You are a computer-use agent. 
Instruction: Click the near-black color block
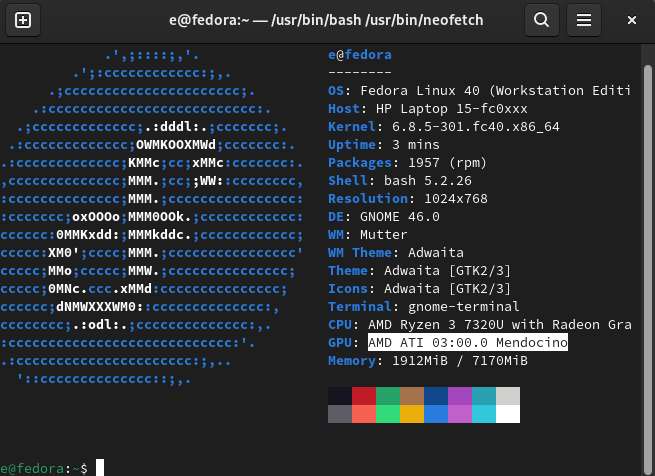tap(340, 396)
